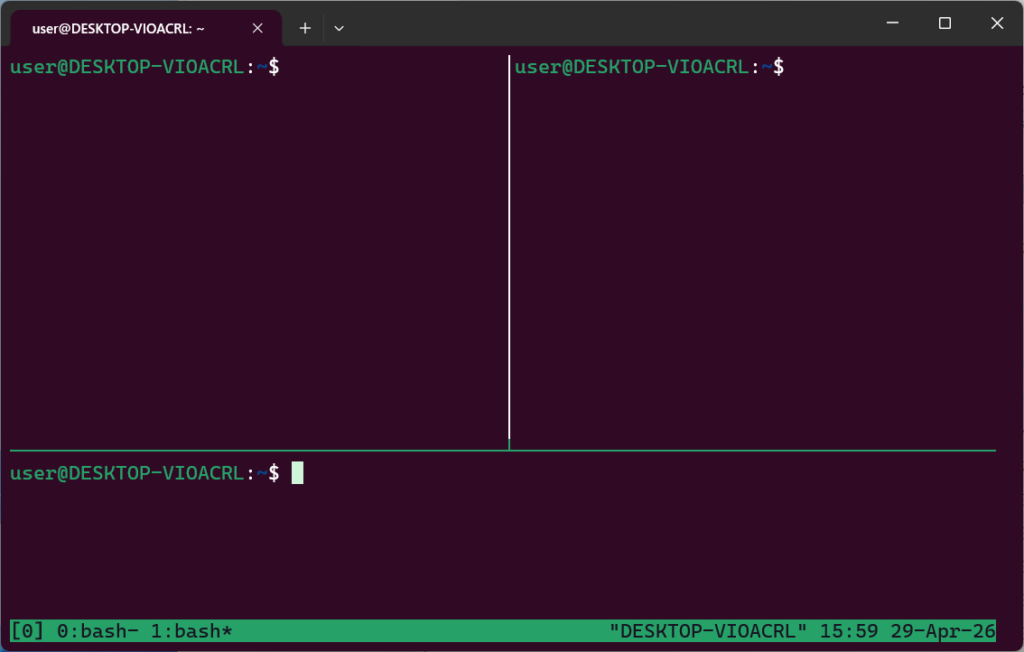The width and height of the screenshot is (1024, 652).
Task: Select the user@DESKTOP-VIOACRL terminal tab
Action: coord(120,28)
